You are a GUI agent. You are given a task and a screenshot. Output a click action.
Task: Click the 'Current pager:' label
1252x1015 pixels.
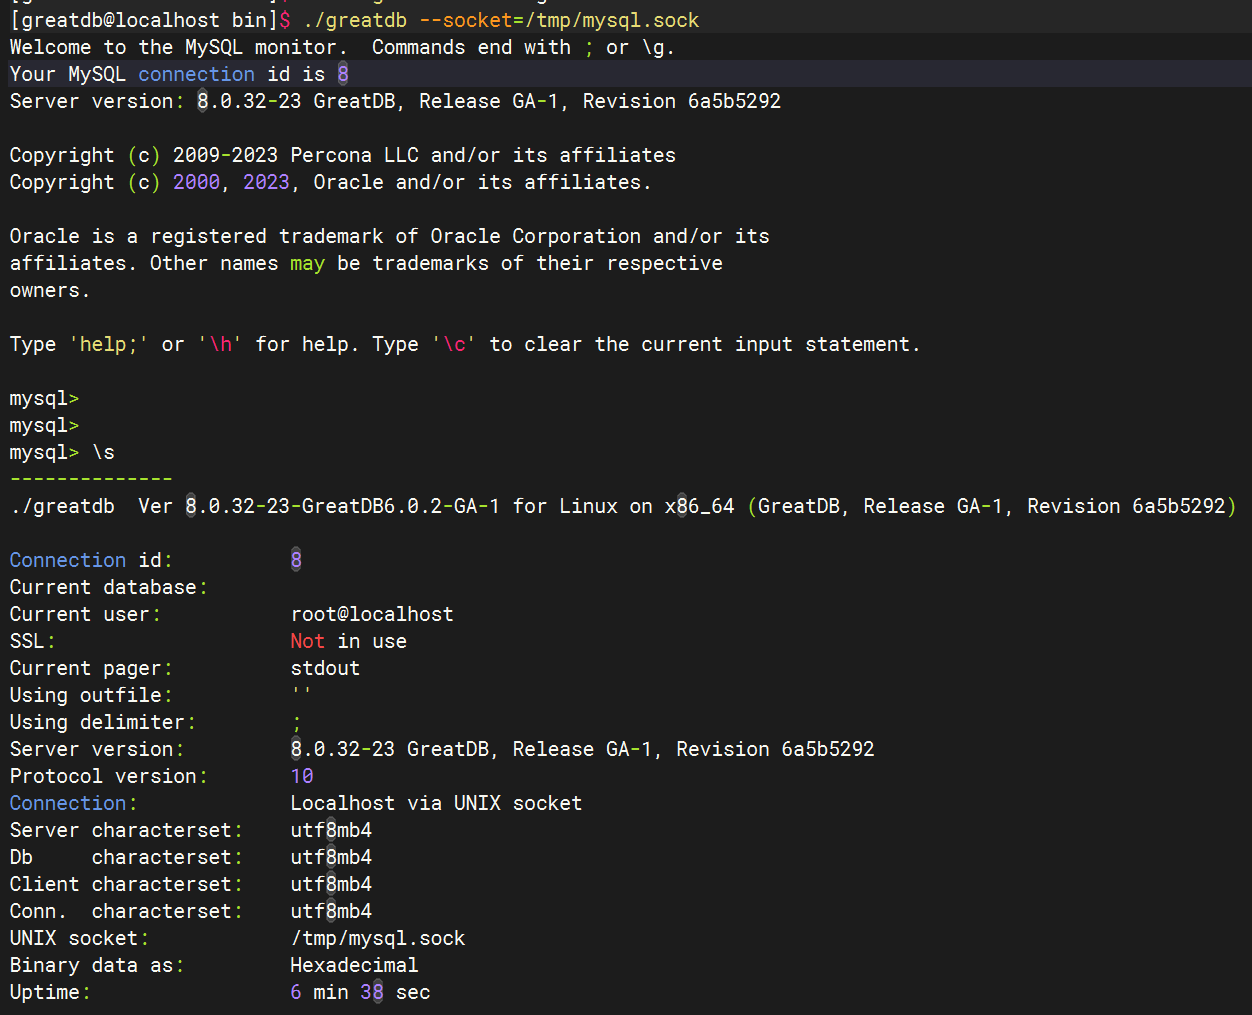click(91, 668)
